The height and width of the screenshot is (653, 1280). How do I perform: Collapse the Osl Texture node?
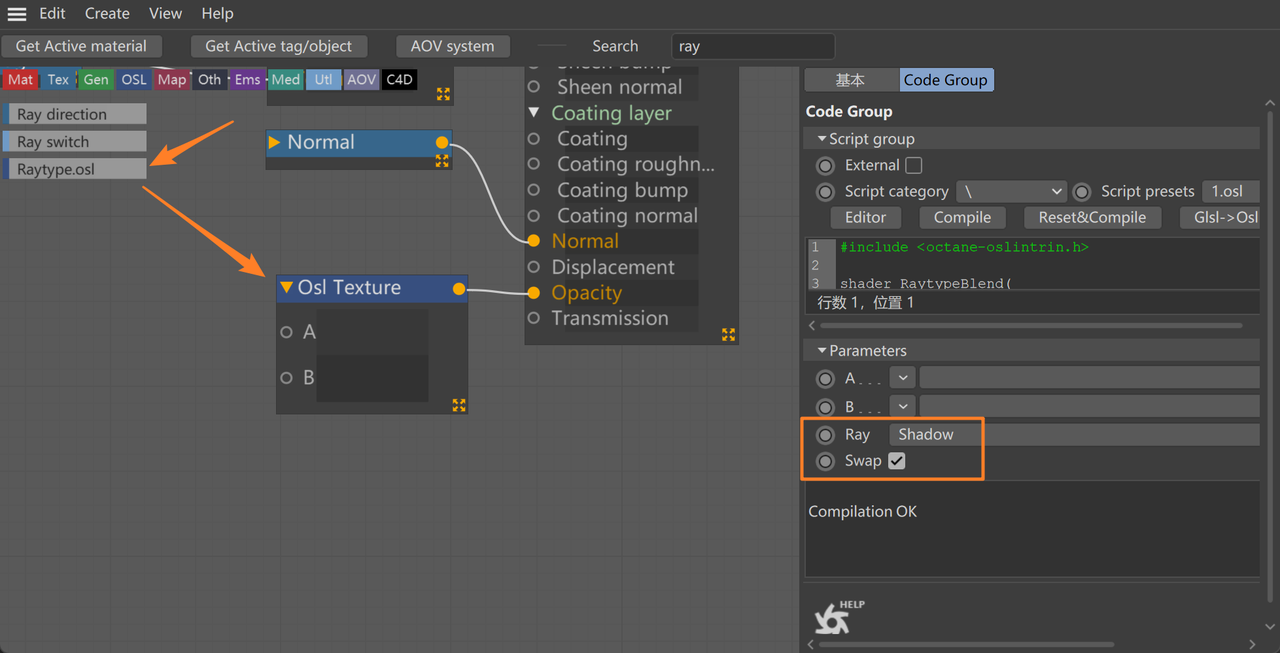pos(287,288)
